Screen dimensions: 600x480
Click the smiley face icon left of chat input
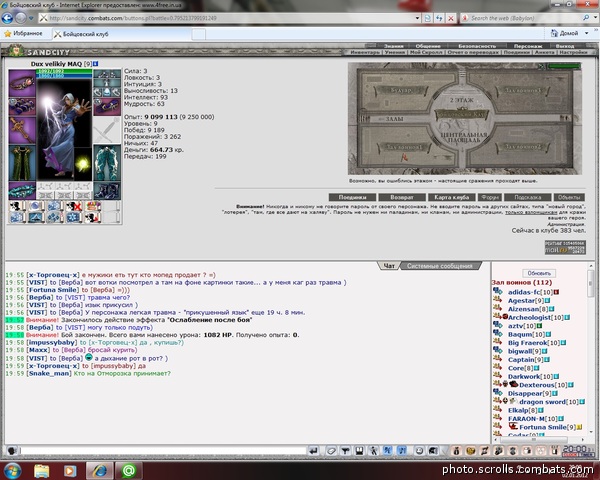(x=11, y=451)
